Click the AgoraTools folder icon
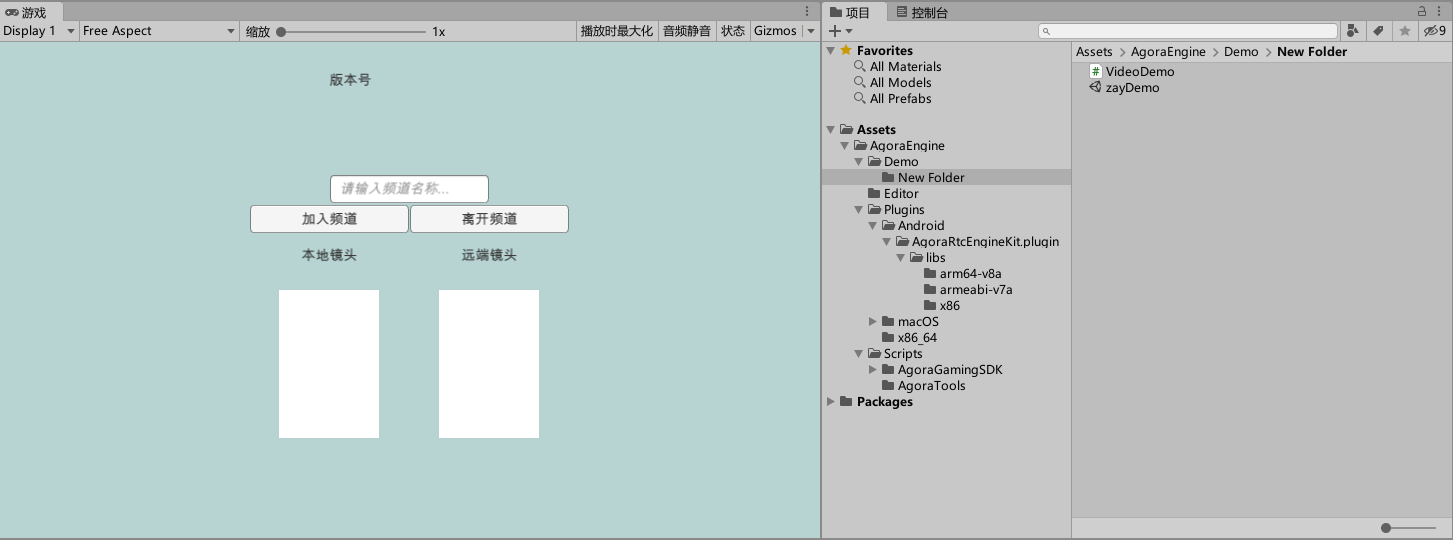 (x=888, y=385)
